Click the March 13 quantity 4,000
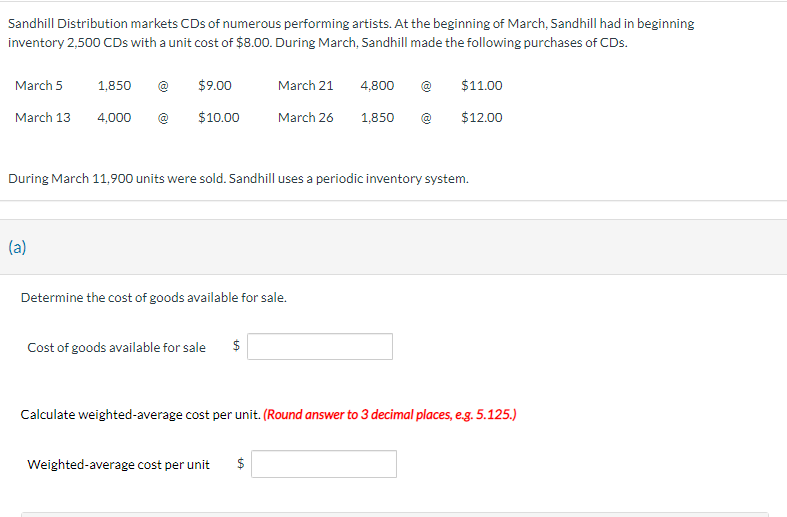 coord(114,117)
